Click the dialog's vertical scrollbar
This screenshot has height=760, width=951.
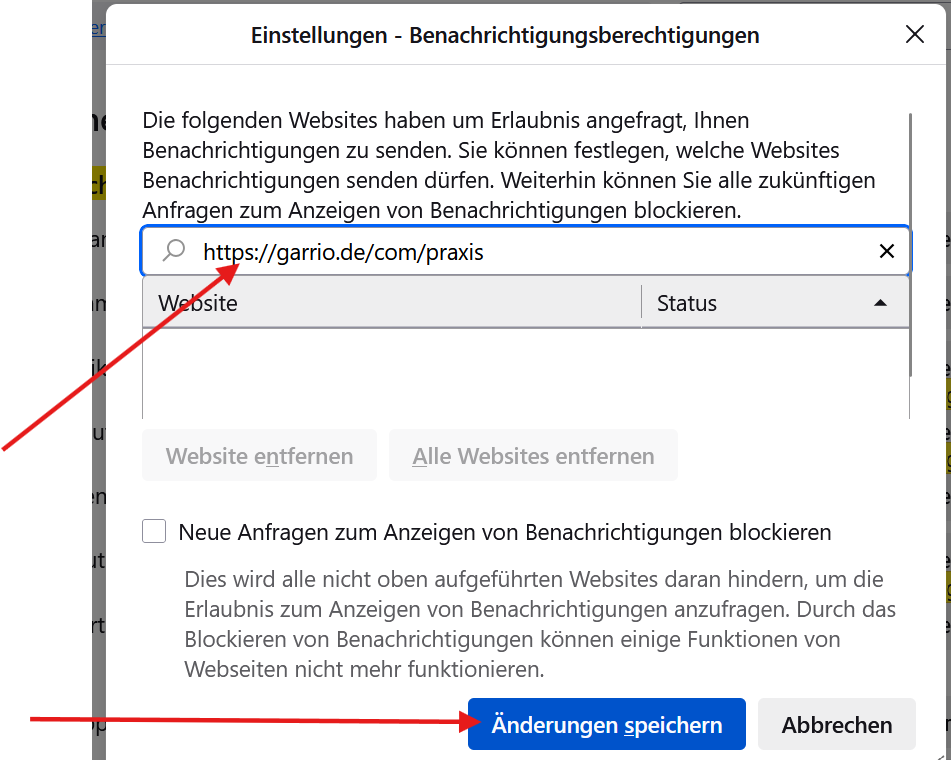910,244
